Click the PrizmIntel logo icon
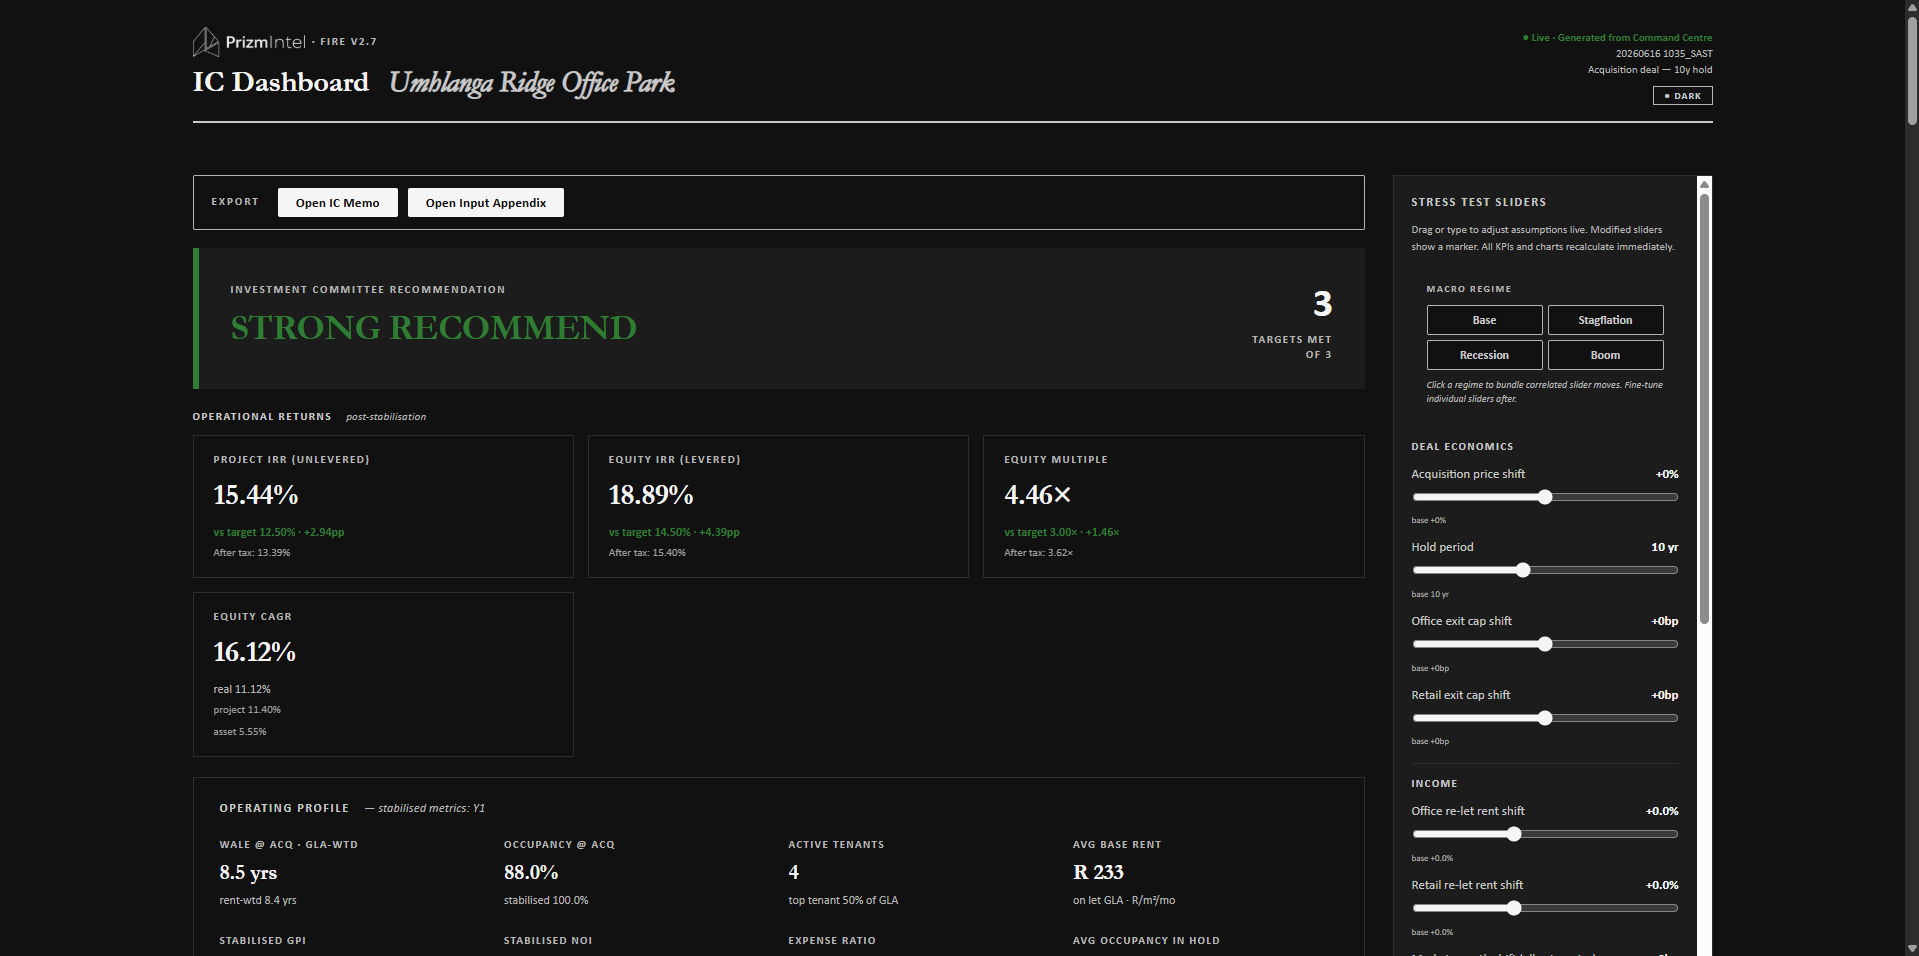Screen dimensions: 1919x956 click(206, 42)
